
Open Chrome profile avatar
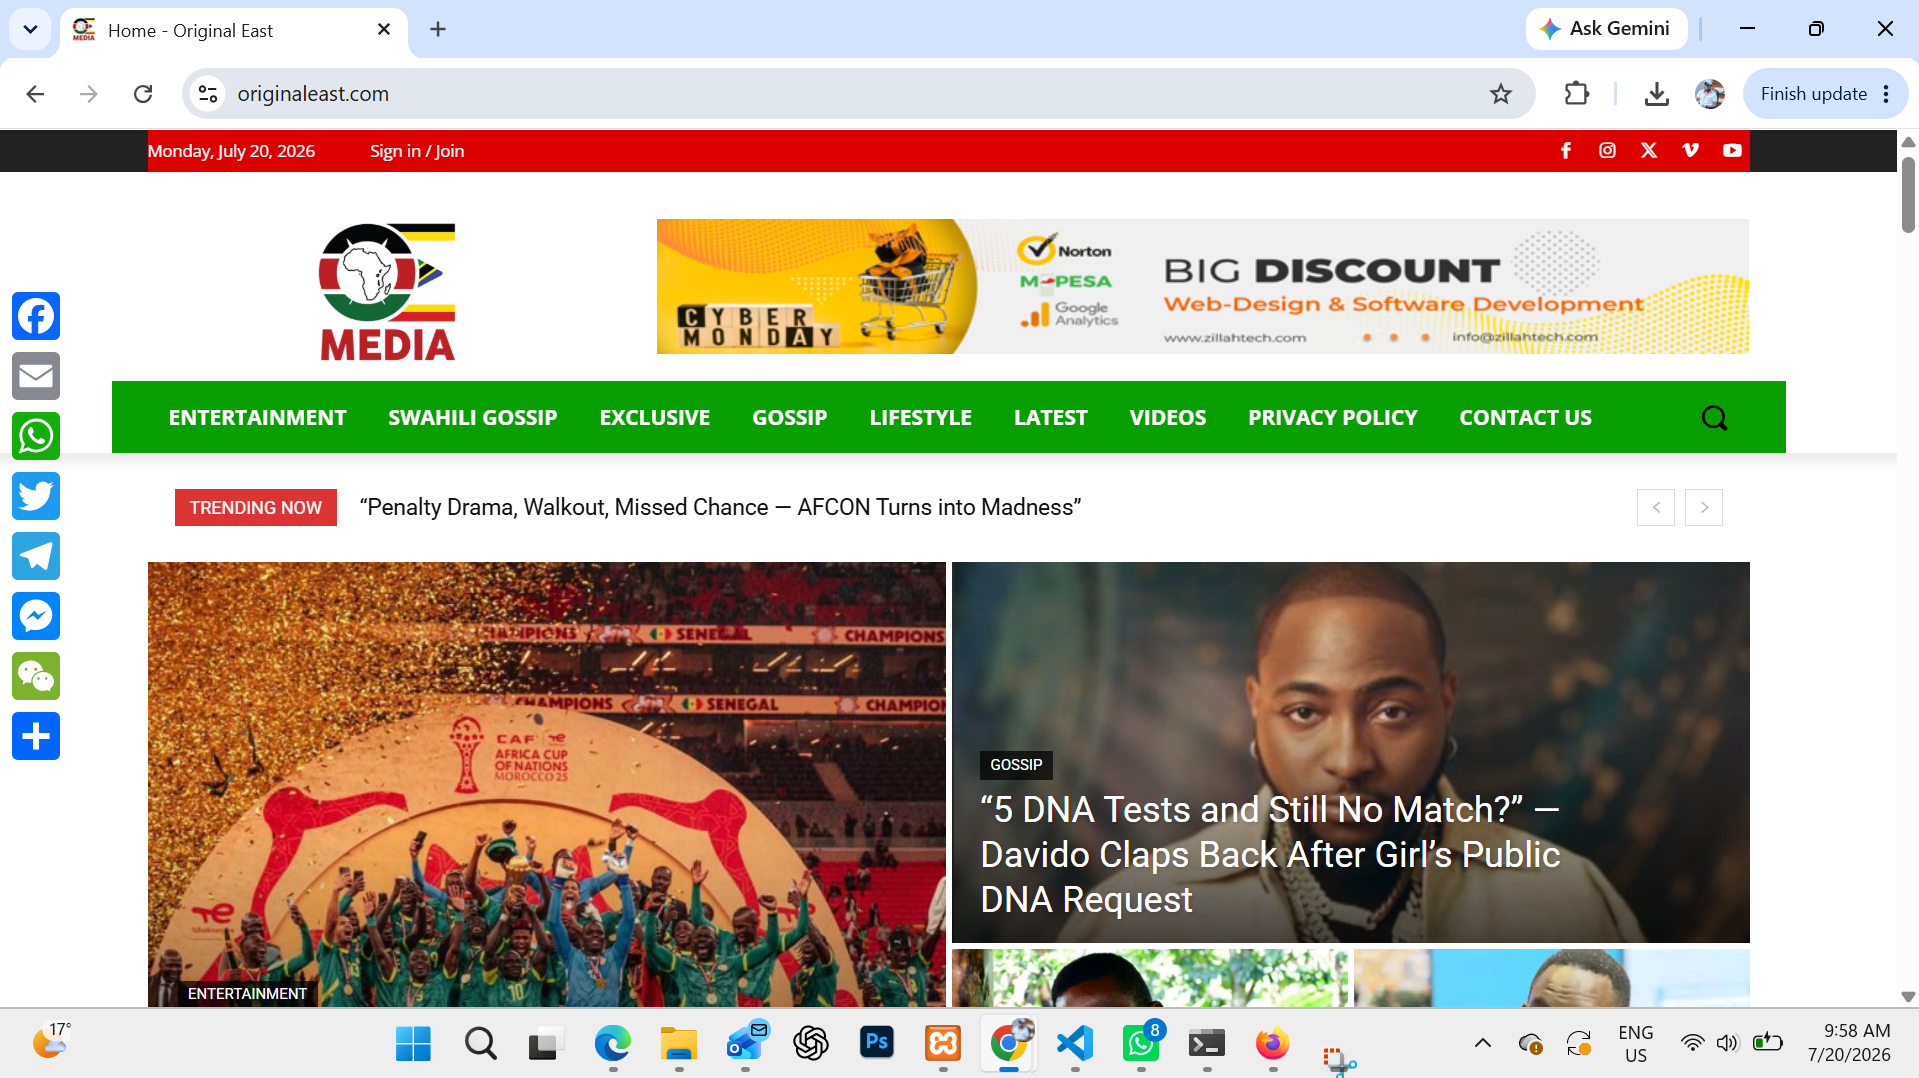[x=1710, y=94]
